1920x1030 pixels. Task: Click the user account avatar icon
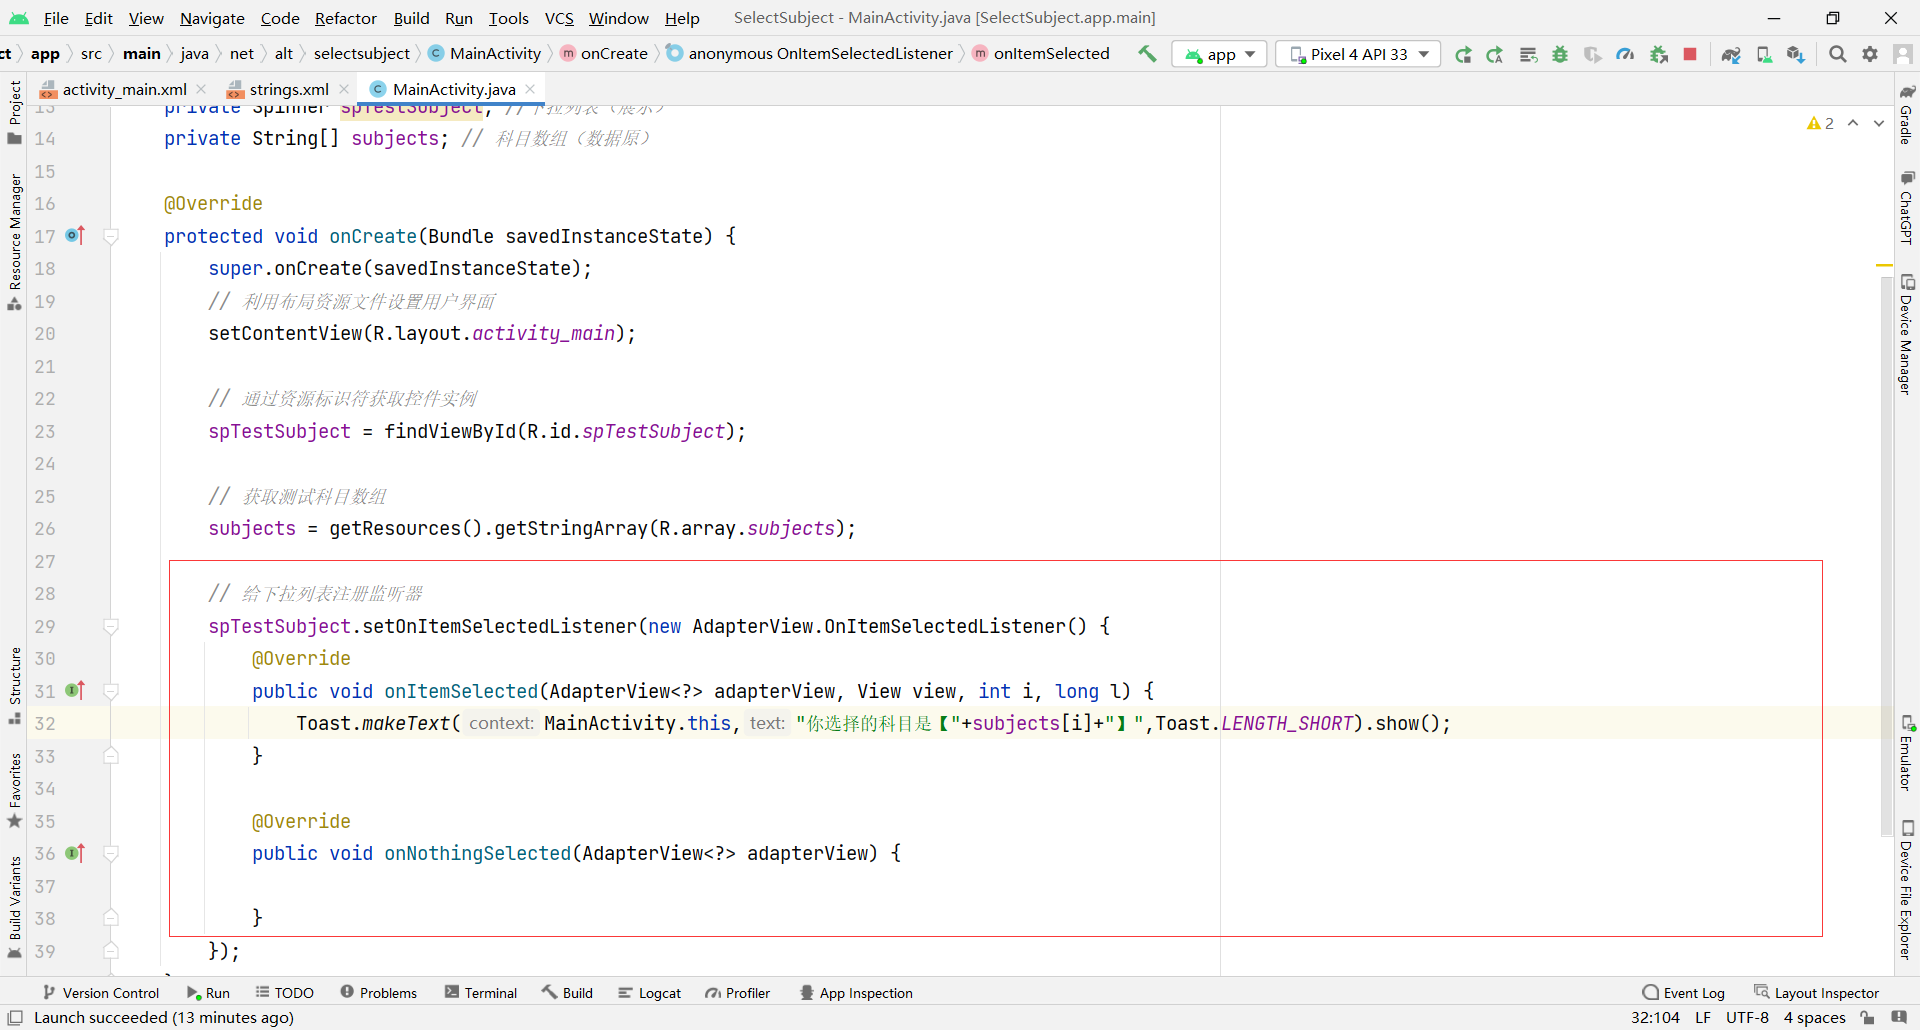pos(1903,54)
